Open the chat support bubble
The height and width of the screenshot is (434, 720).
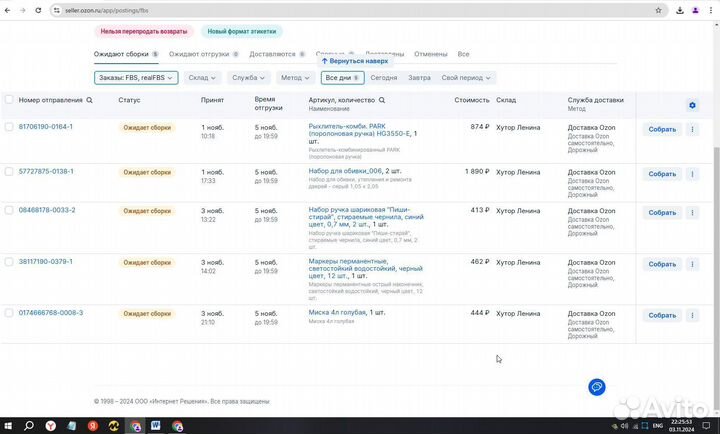596,387
